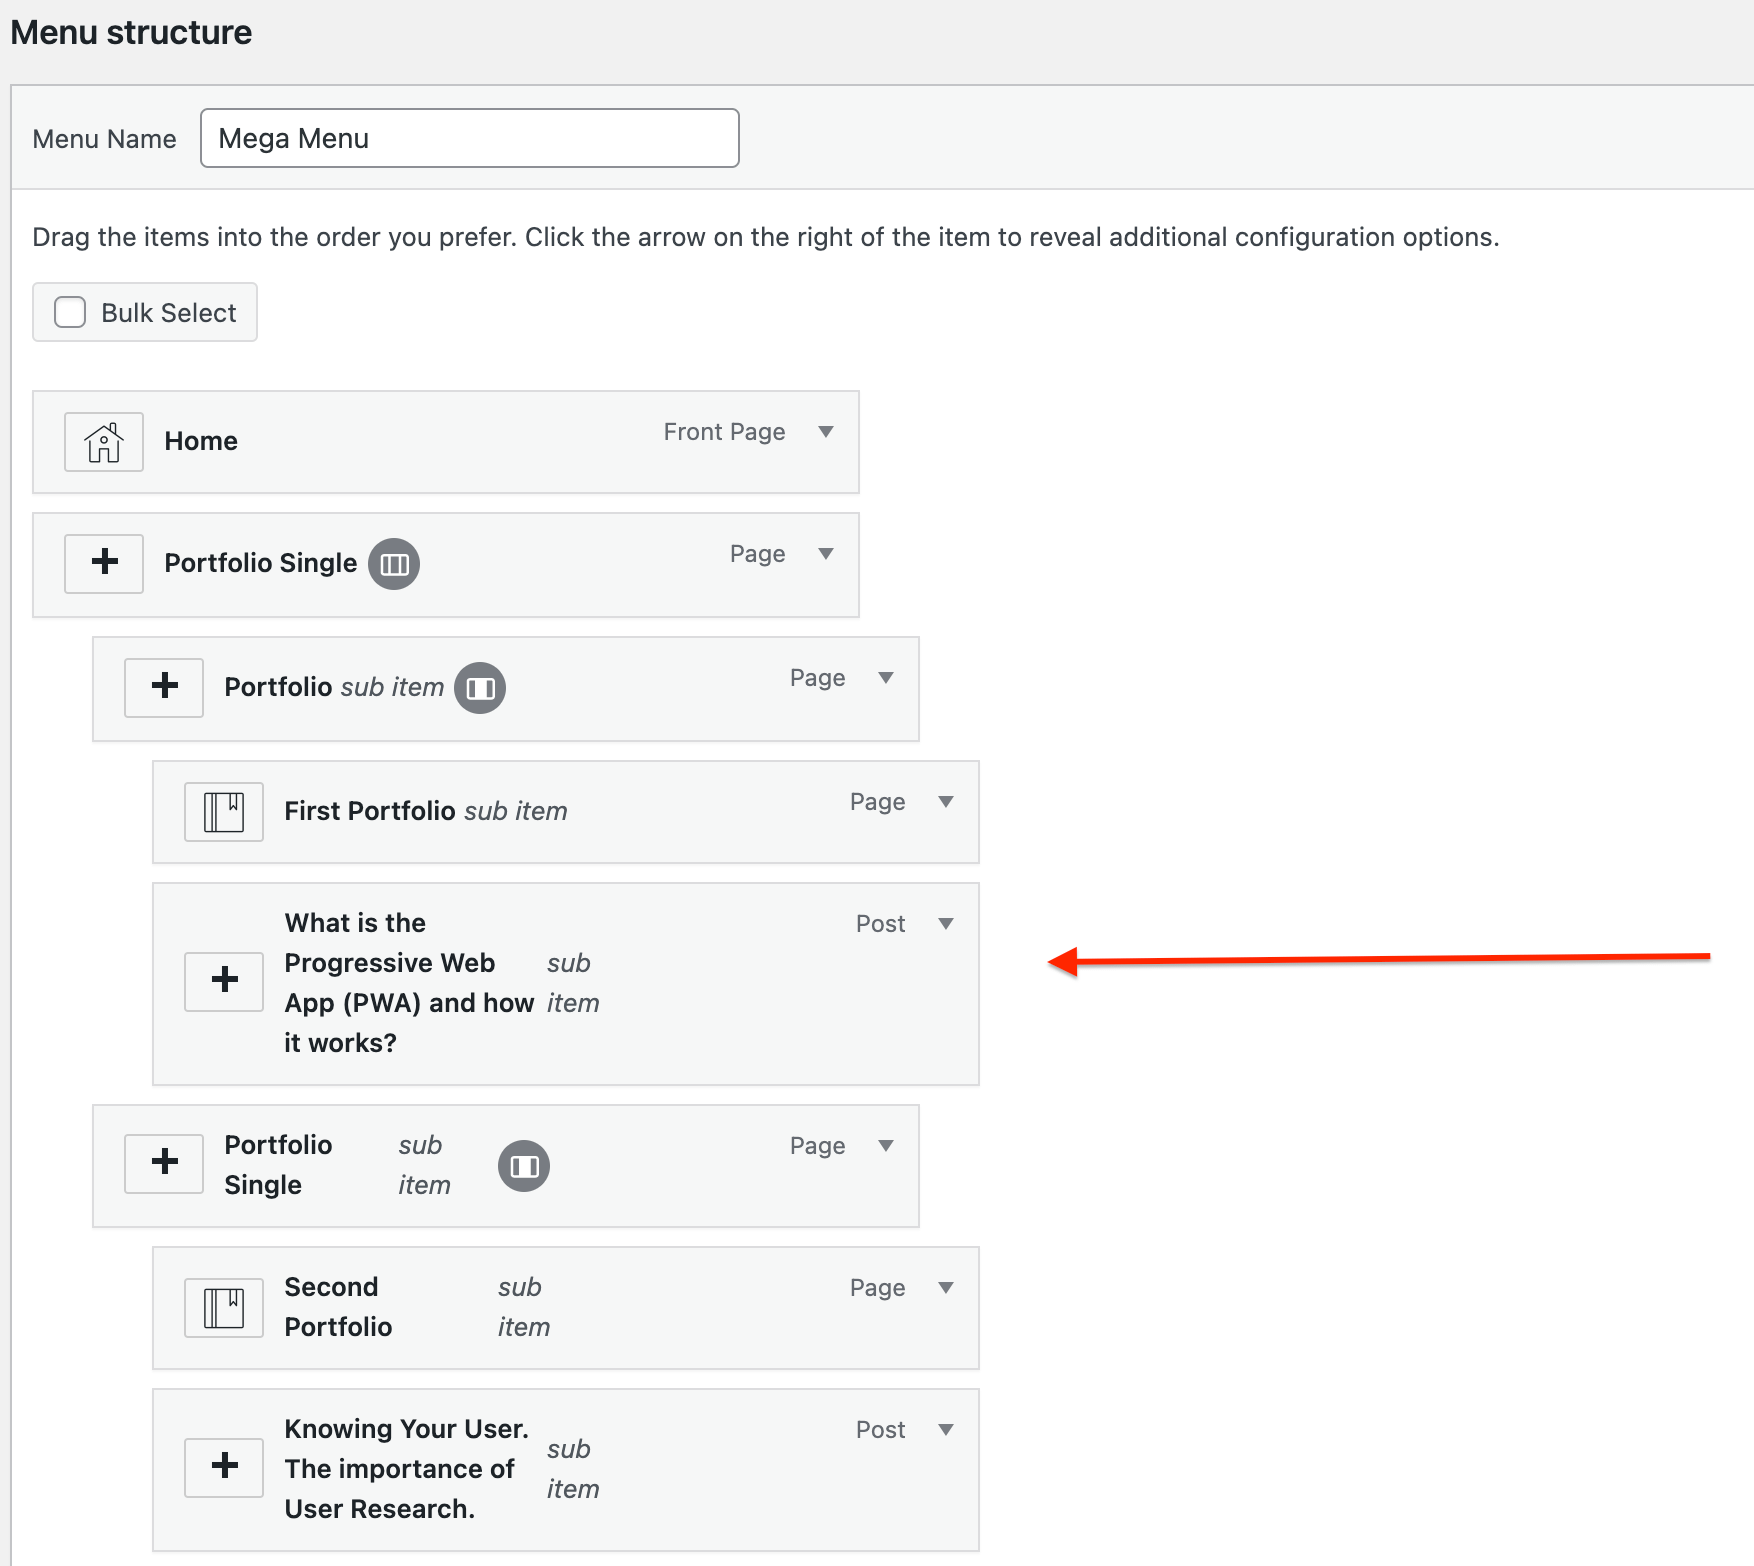
Task: Expand the Home Front Page item options
Action: (x=826, y=432)
